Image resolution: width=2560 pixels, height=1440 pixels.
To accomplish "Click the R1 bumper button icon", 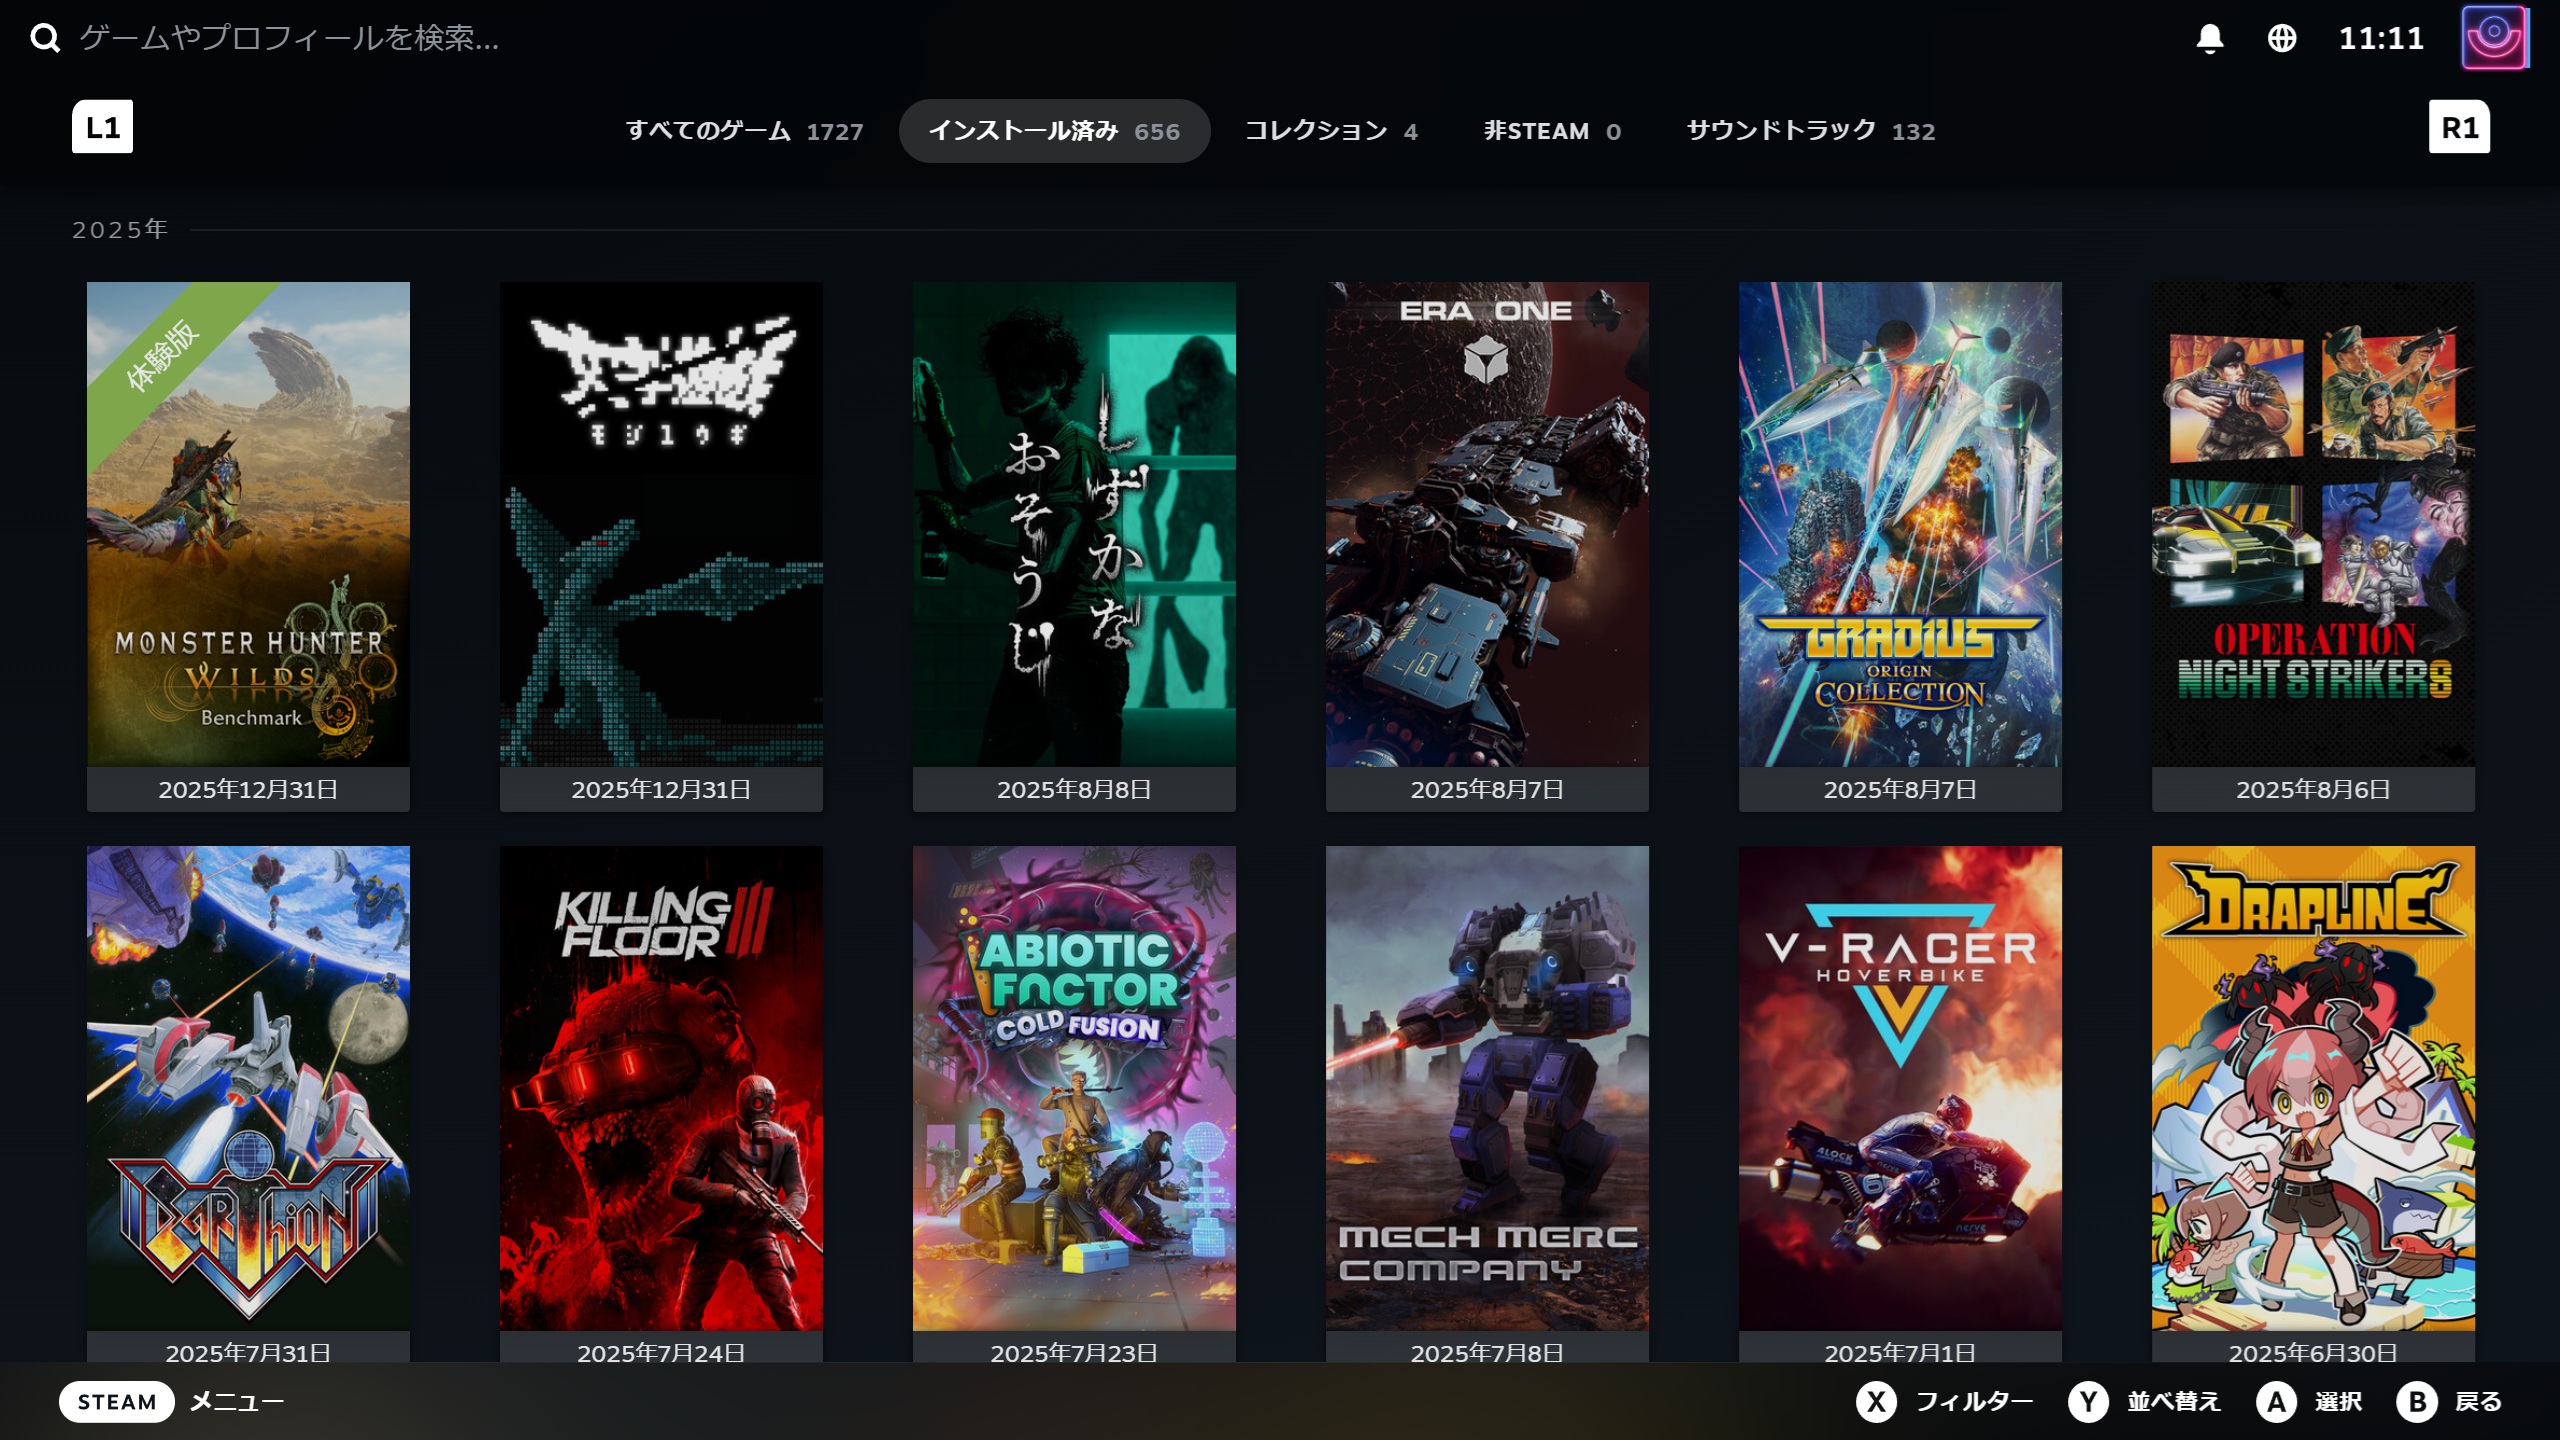I will [x=2459, y=127].
